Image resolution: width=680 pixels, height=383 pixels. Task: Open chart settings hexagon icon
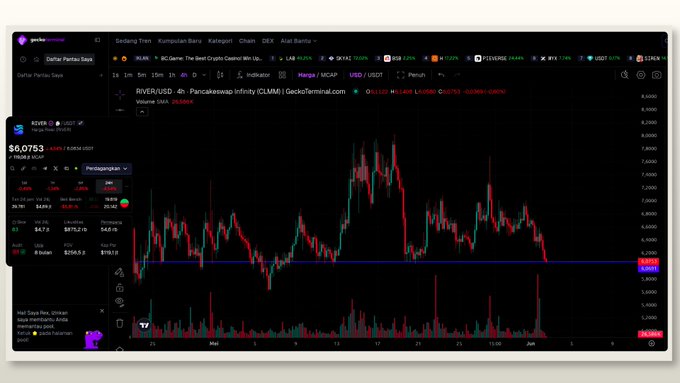coord(641,75)
